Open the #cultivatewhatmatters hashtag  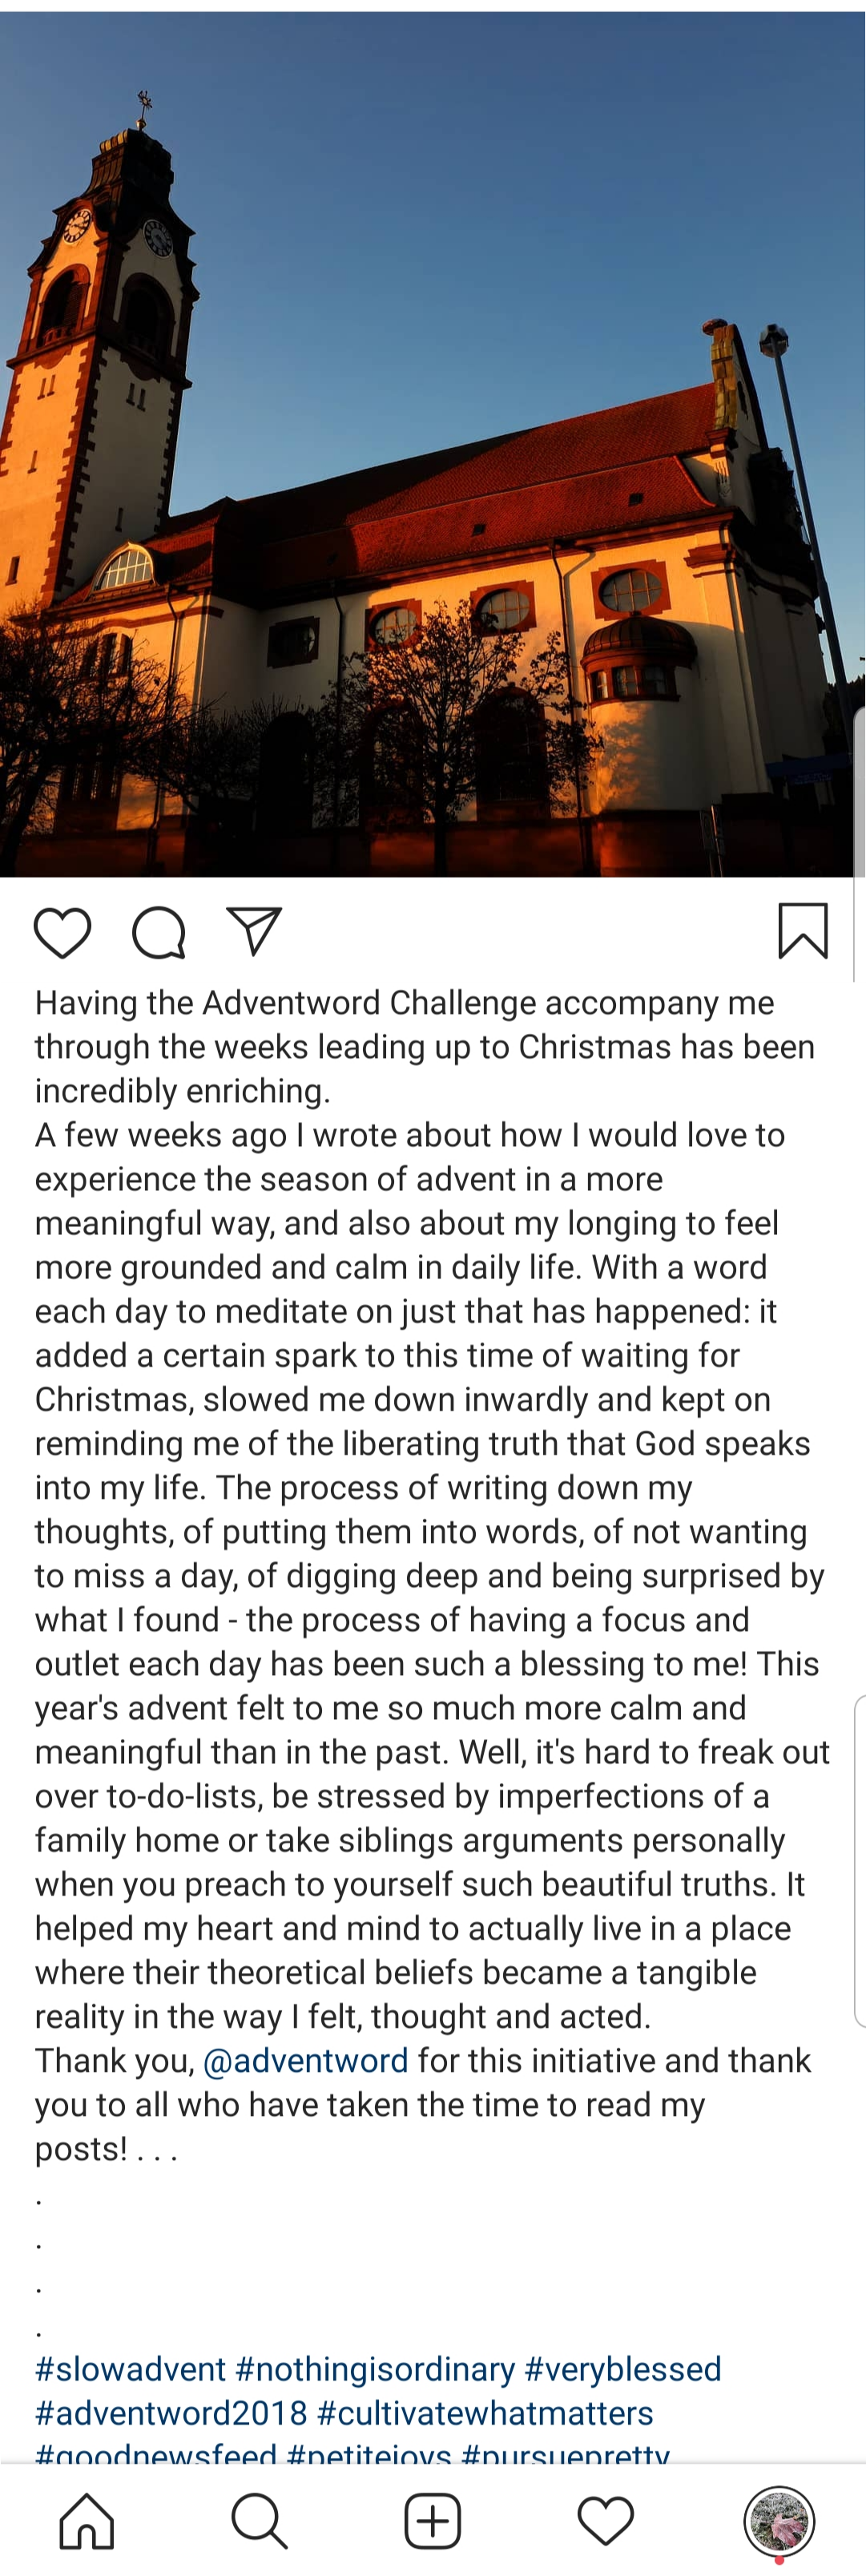(485, 2414)
